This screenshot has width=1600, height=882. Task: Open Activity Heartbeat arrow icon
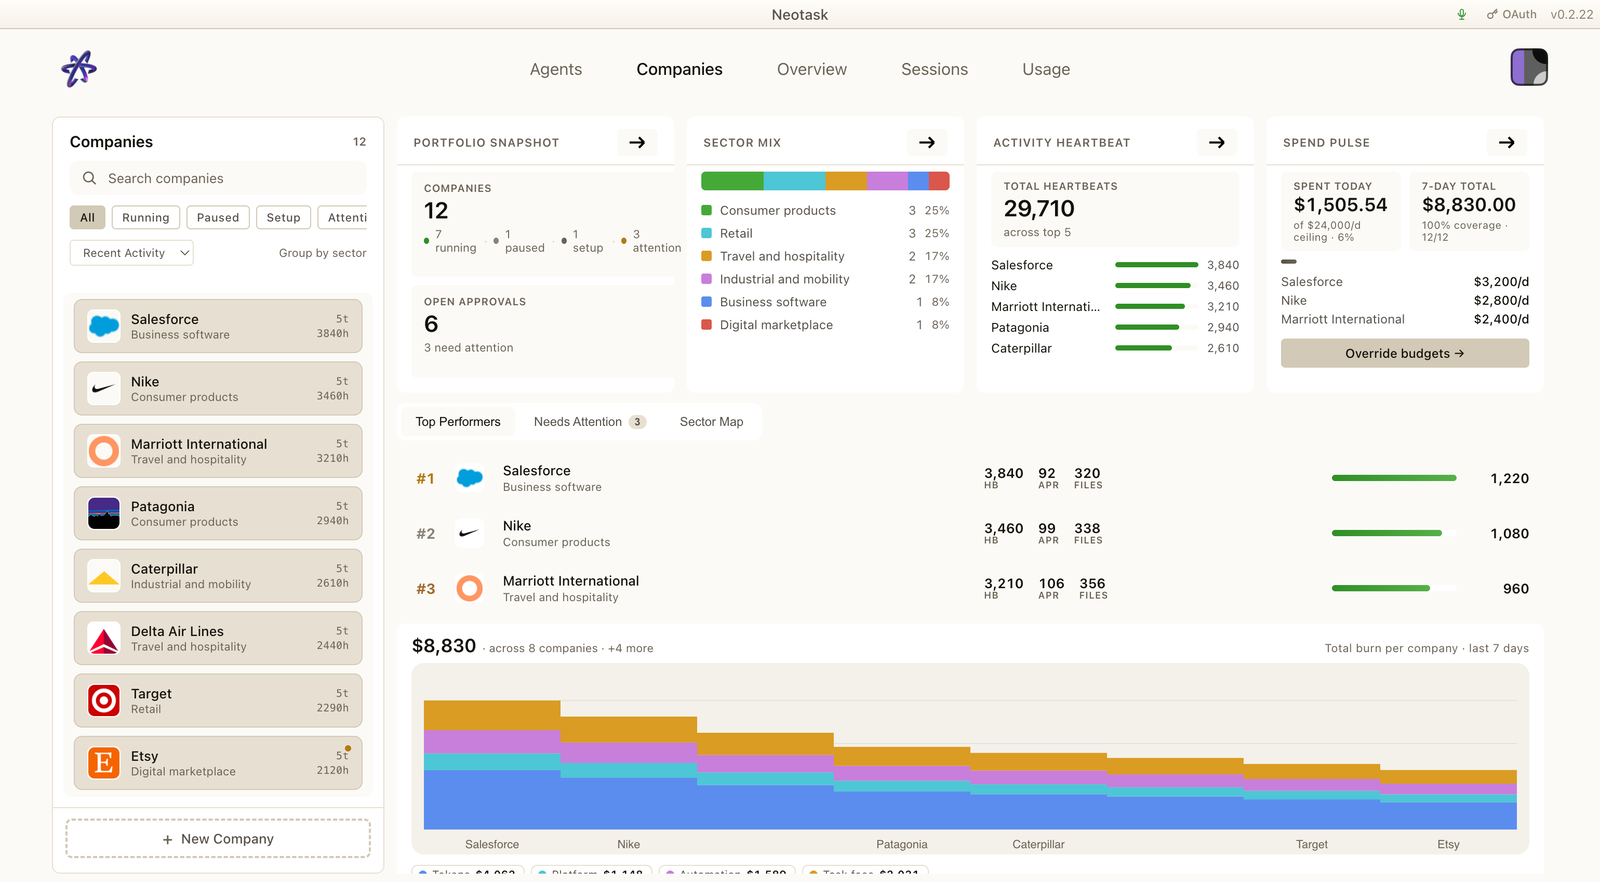(x=1217, y=143)
